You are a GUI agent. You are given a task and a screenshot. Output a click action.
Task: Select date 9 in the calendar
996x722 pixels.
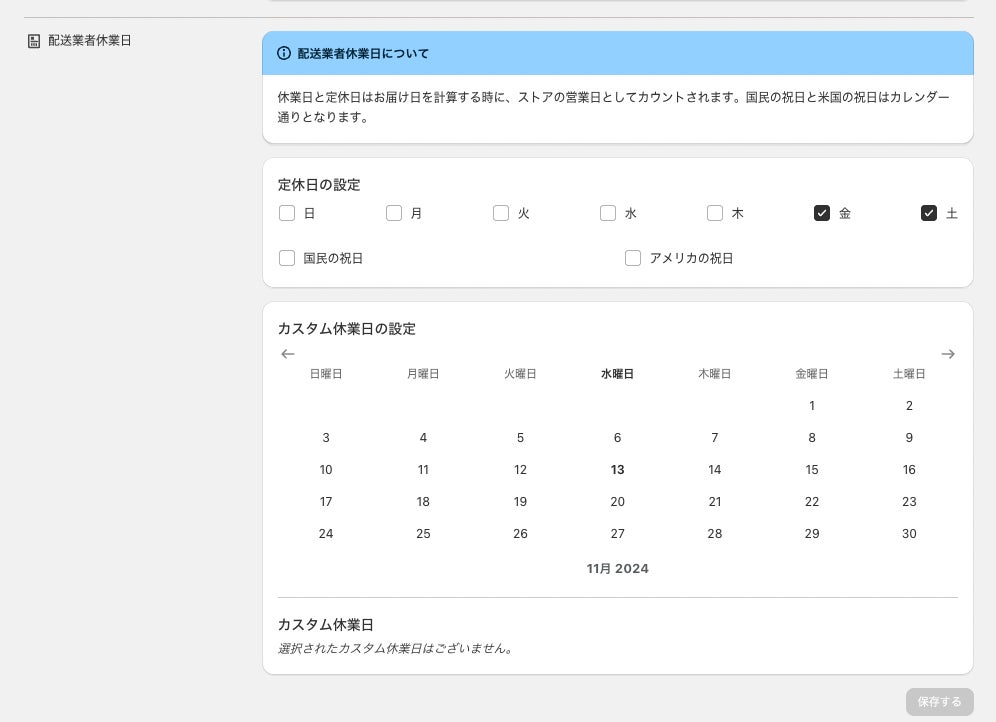point(909,438)
